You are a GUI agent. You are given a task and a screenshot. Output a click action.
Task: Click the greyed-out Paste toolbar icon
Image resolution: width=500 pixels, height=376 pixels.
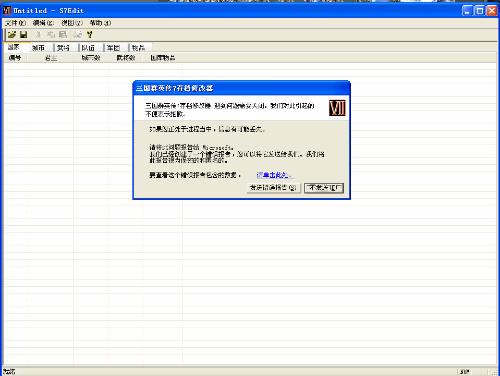click(x=63, y=35)
